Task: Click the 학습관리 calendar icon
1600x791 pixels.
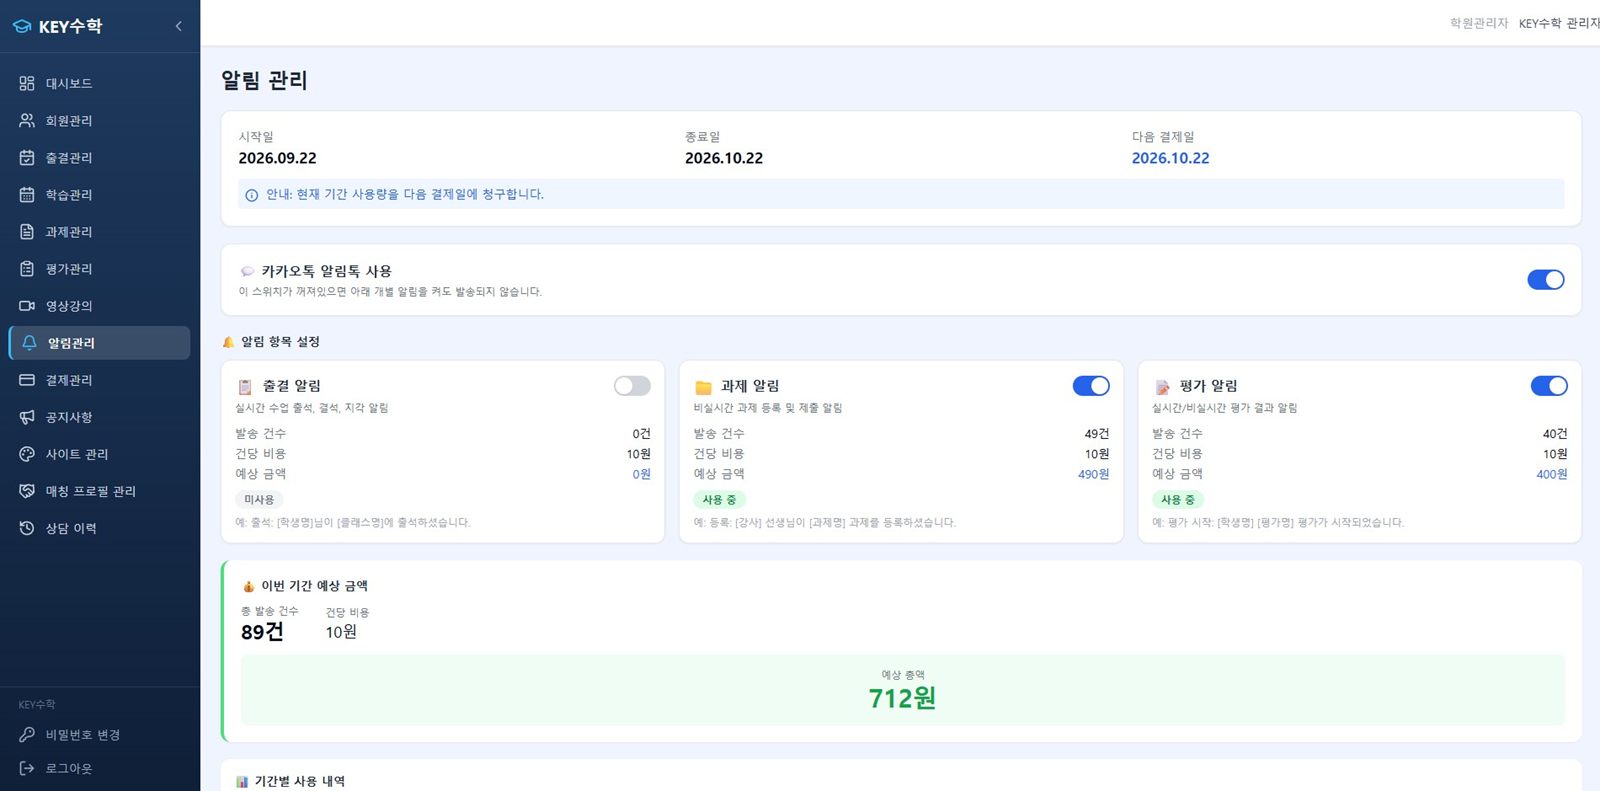Action: [x=27, y=194]
